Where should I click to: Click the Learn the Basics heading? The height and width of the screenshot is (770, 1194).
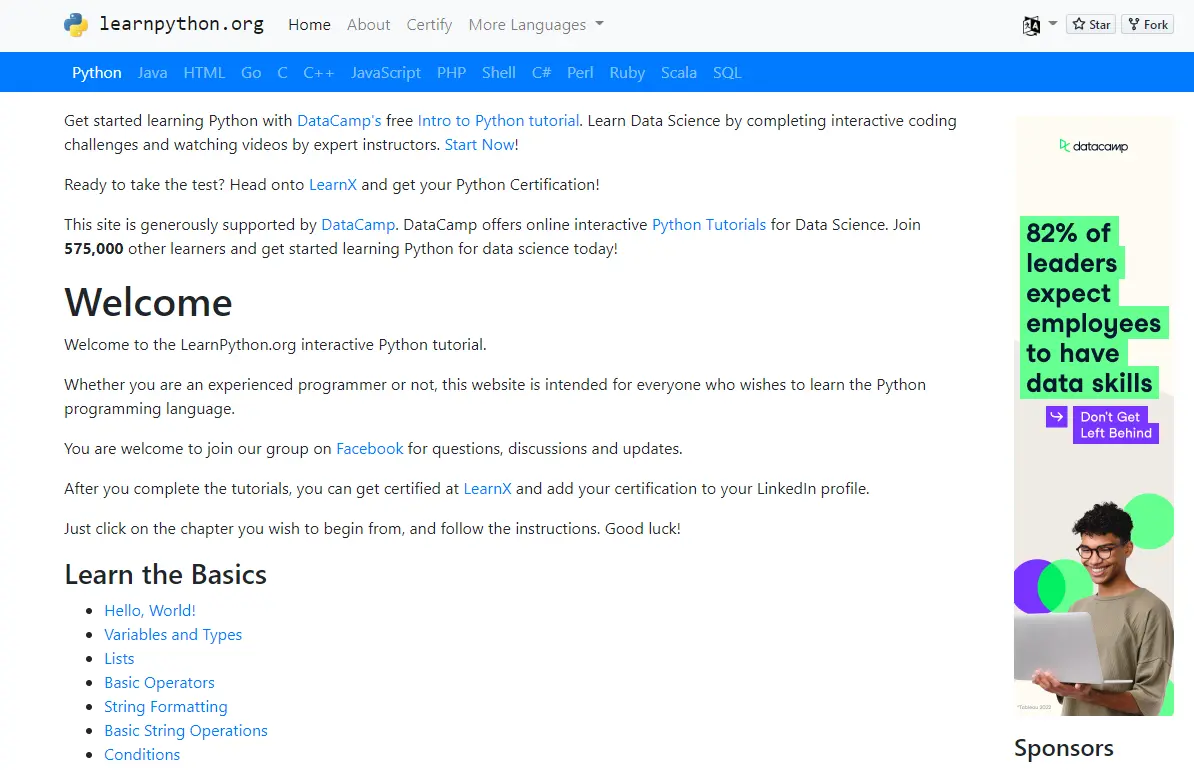click(165, 574)
